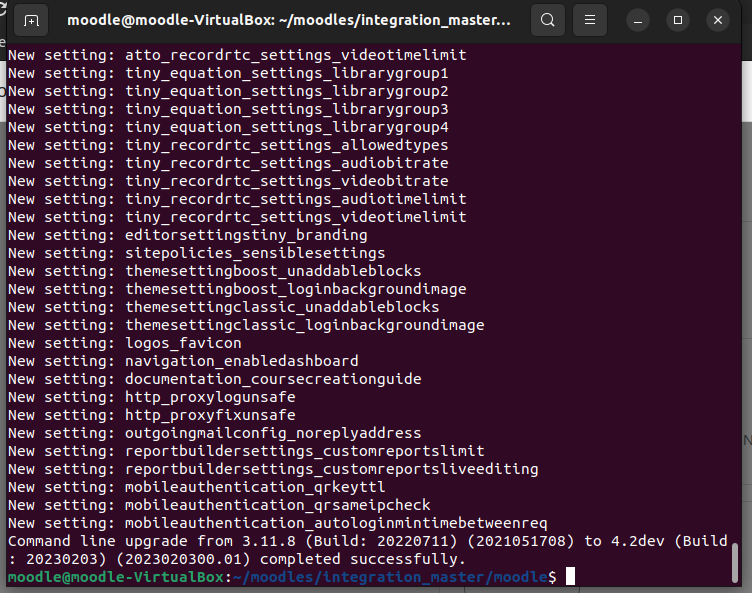Maximize the terminal window
The width and height of the screenshot is (752, 593).
(x=678, y=20)
